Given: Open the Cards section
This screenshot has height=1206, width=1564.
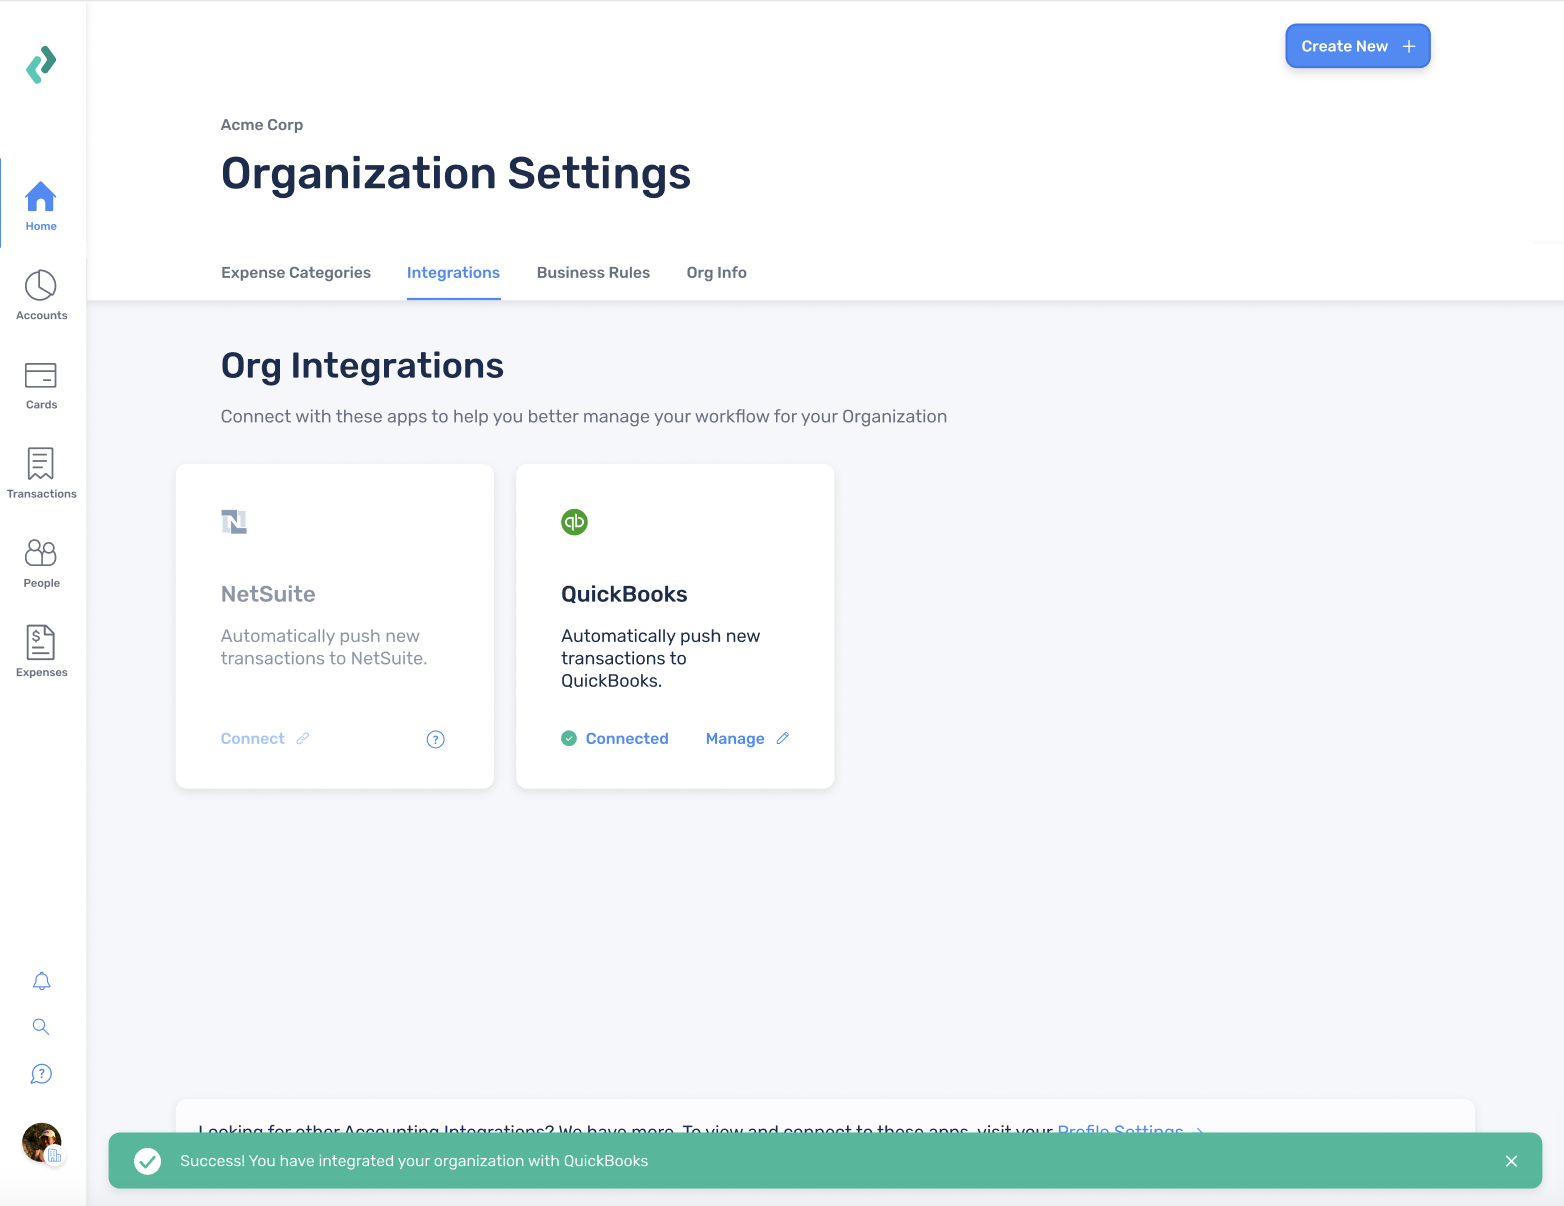Looking at the screenshot, I should point(41,384).
